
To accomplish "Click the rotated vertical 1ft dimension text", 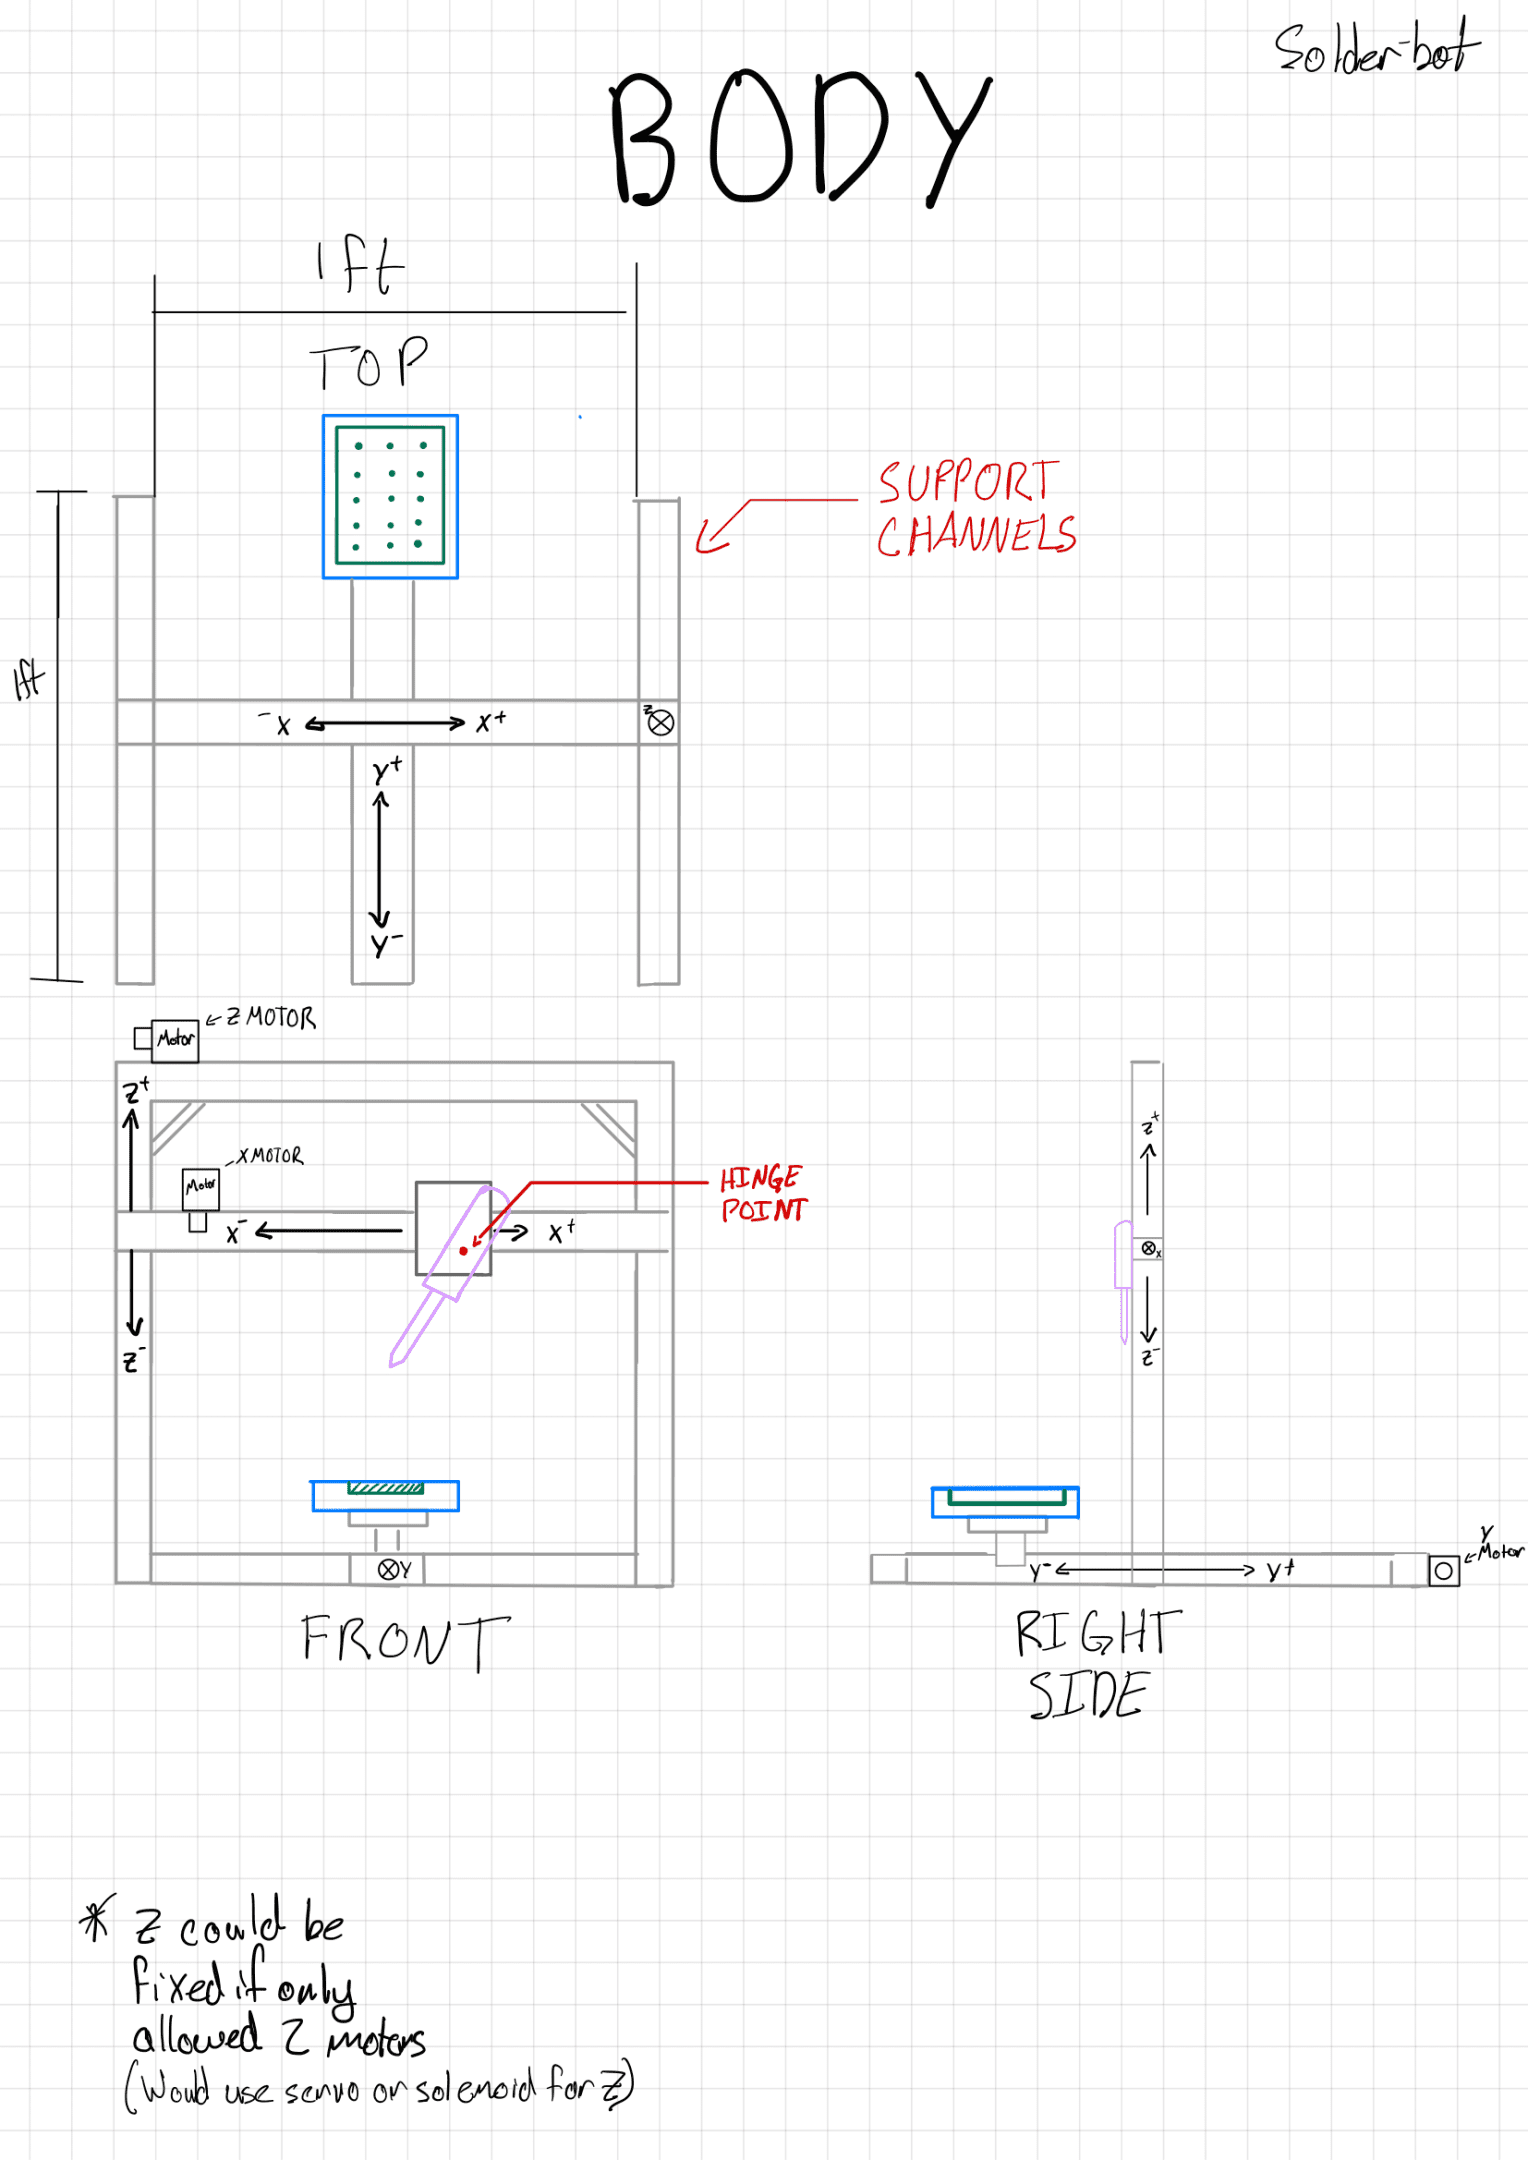I will click(x=28, y=680).
